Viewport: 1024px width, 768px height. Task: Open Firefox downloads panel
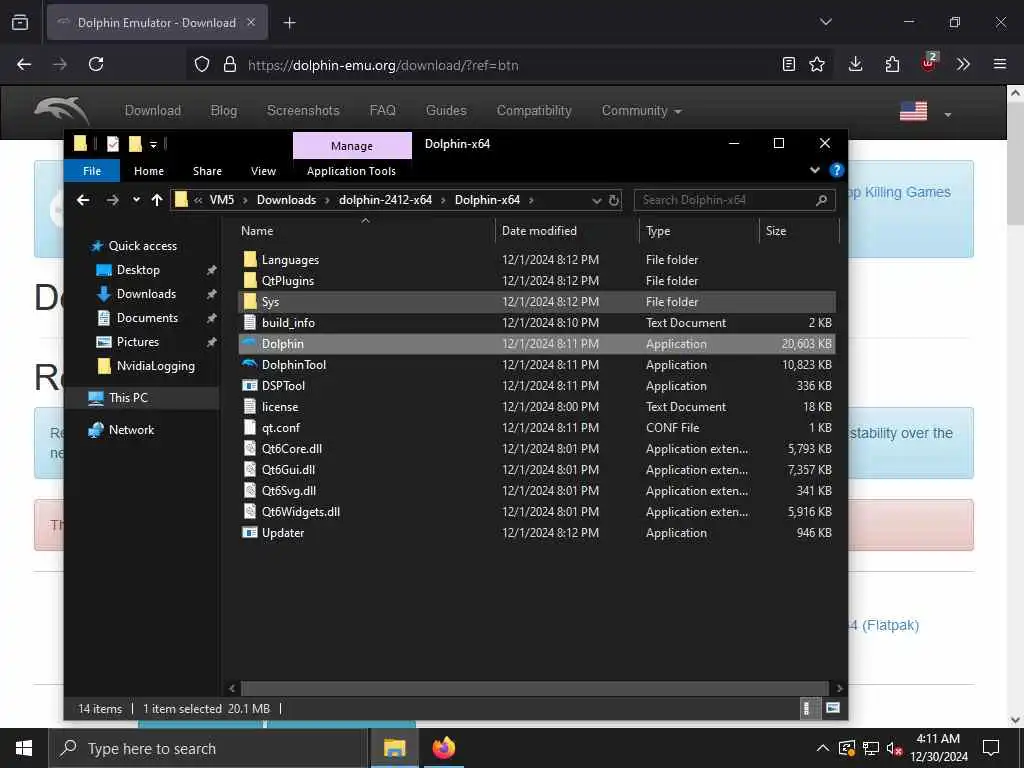[856, 64]
